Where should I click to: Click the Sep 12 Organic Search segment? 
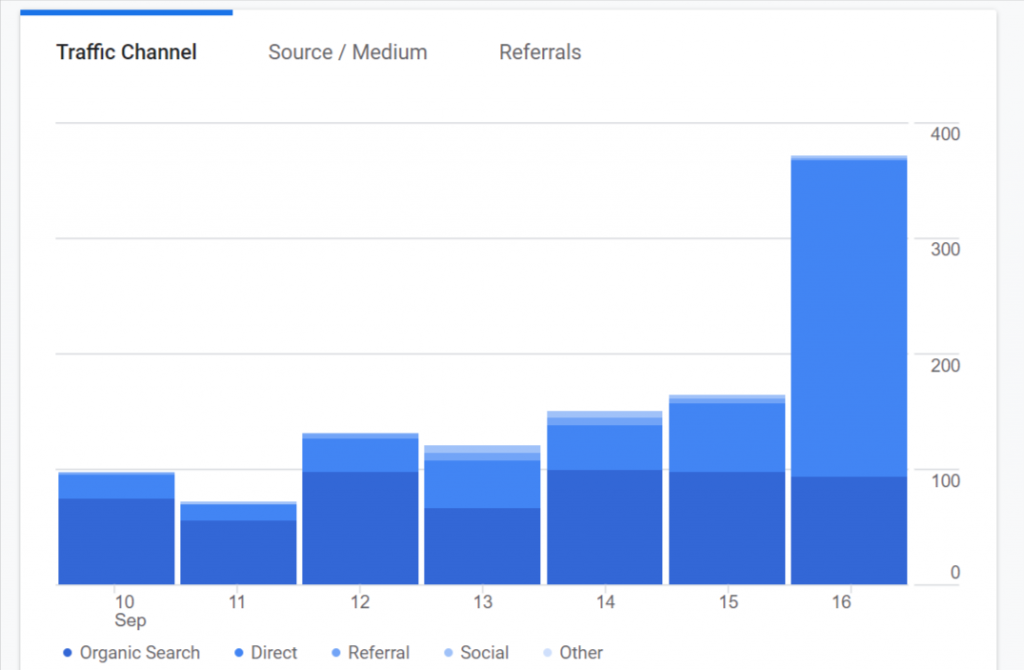(x=360, y=528)
